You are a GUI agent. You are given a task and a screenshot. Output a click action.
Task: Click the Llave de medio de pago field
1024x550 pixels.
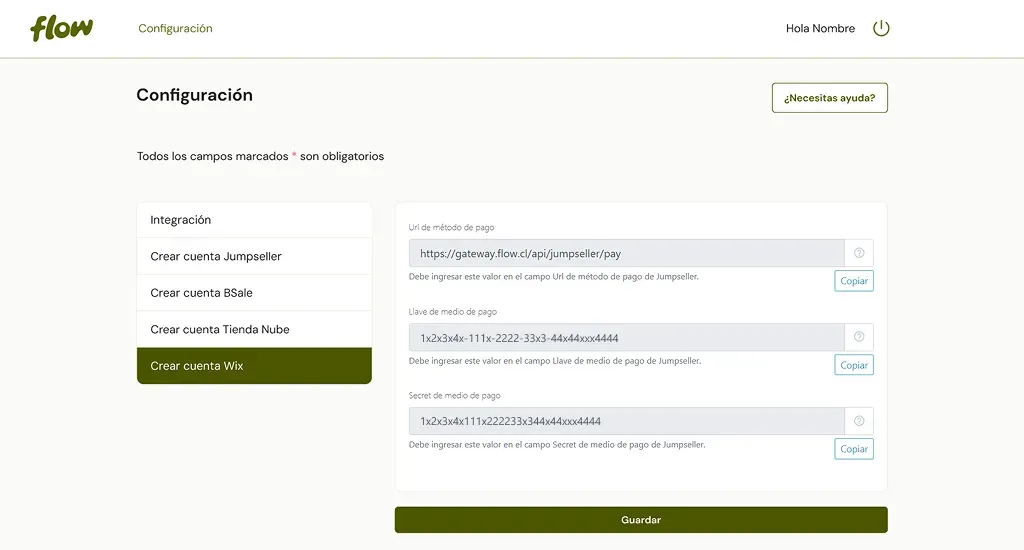(626, 337)
